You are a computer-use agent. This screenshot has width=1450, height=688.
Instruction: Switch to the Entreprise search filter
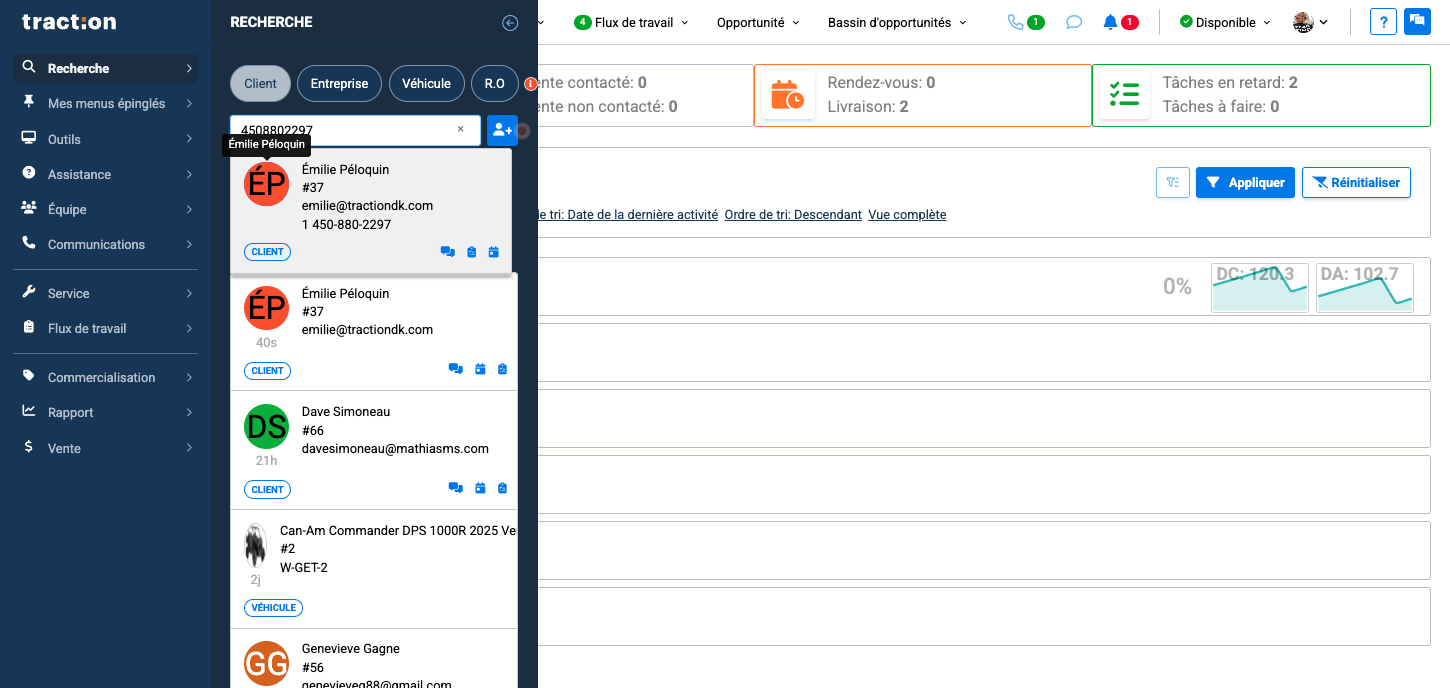click(x=339, y=83)
